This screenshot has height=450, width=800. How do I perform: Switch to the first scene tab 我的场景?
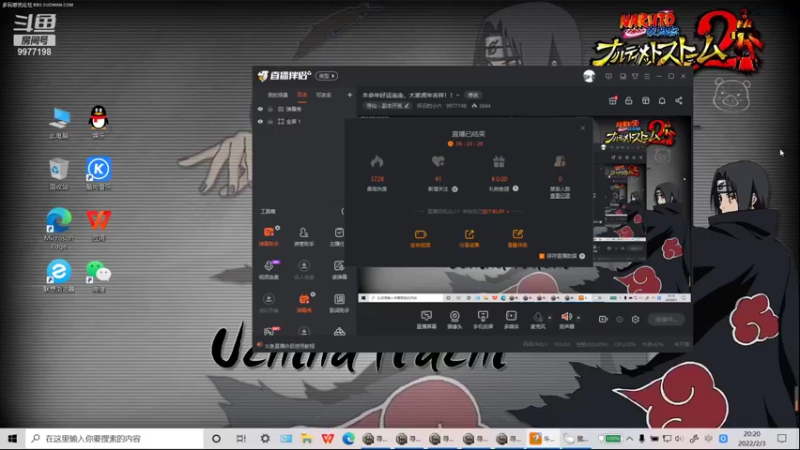(278, 95)
